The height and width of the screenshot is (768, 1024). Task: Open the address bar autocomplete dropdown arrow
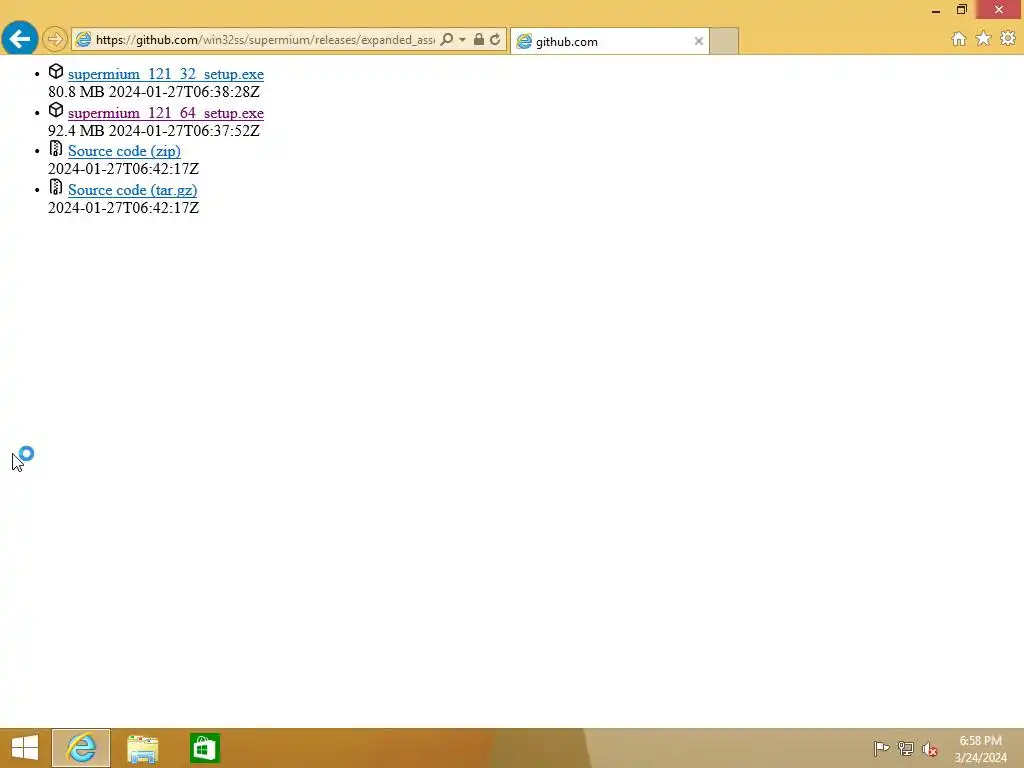462,40
